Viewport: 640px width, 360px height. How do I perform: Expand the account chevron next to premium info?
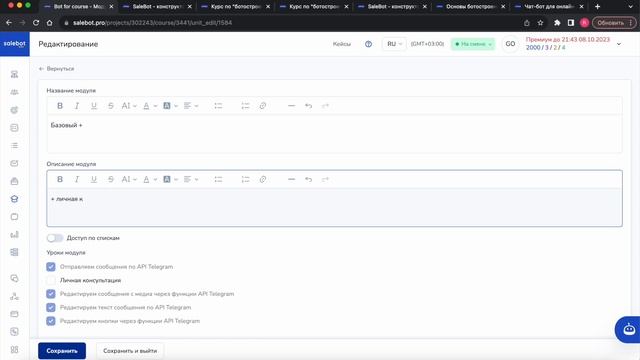(619, 44)
